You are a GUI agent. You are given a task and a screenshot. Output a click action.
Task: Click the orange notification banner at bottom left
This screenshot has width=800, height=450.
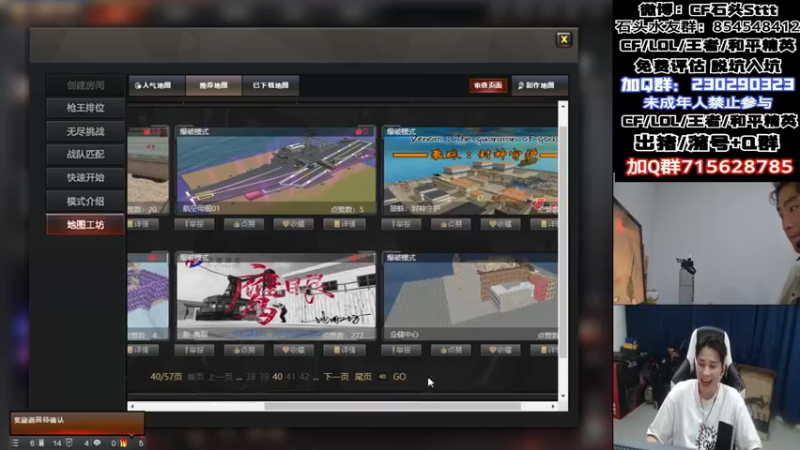[77, 423]
